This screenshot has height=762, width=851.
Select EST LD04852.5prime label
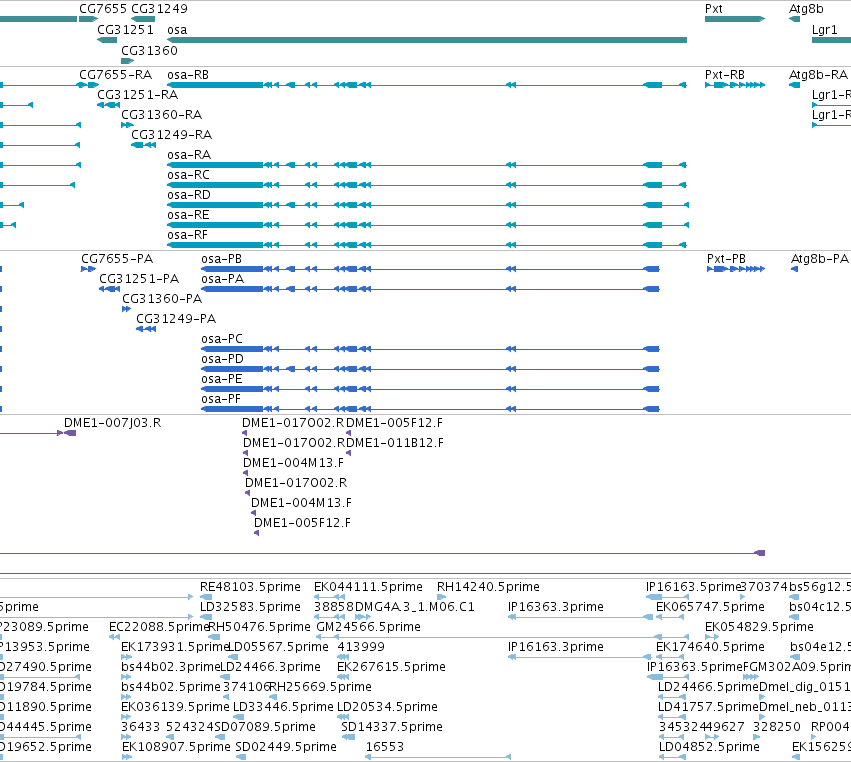(709, 747)
